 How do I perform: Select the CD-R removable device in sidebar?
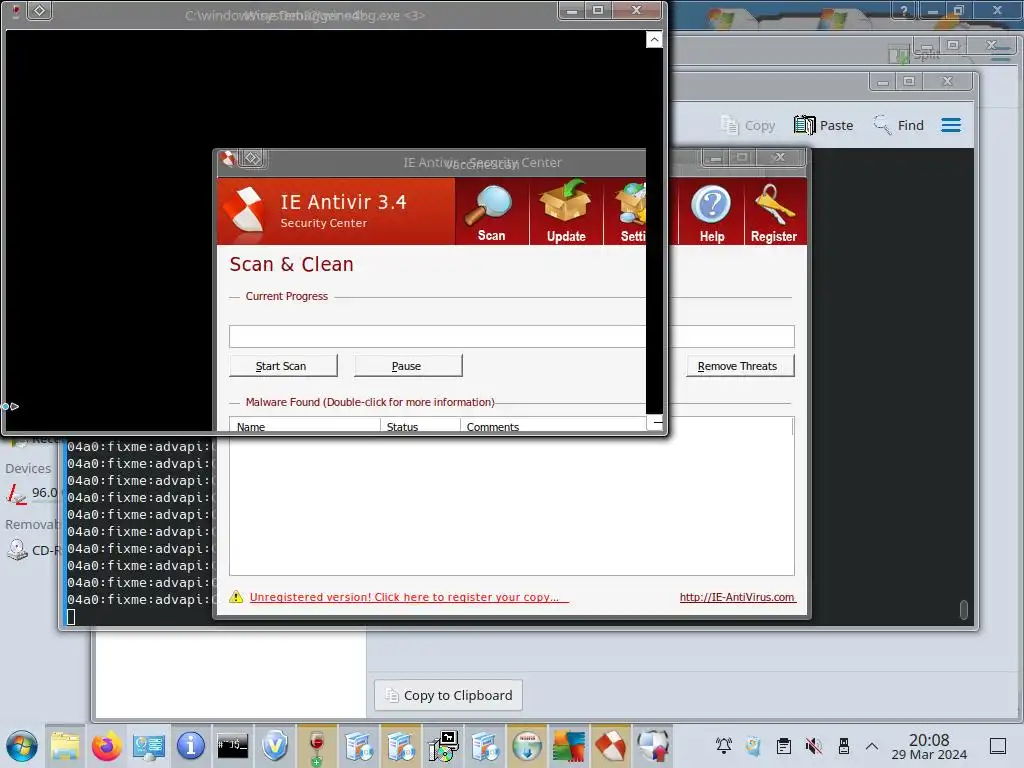(33, 550)
